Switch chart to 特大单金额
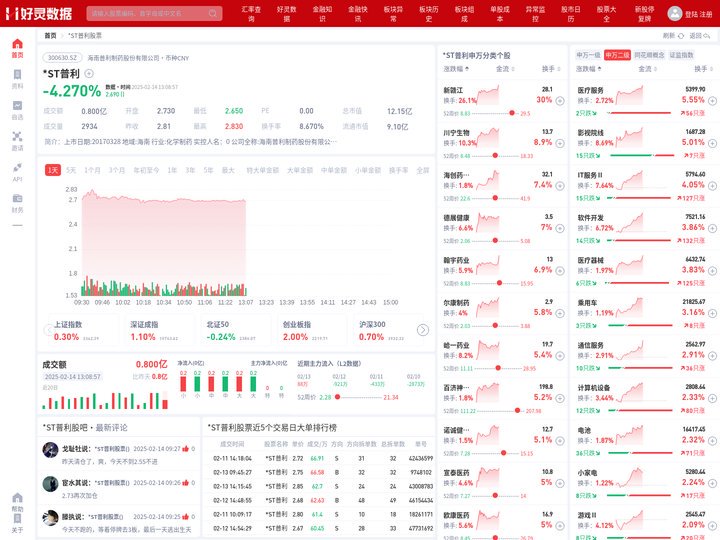This screenshot has width=720, height=540. click(x=263, y=170)
